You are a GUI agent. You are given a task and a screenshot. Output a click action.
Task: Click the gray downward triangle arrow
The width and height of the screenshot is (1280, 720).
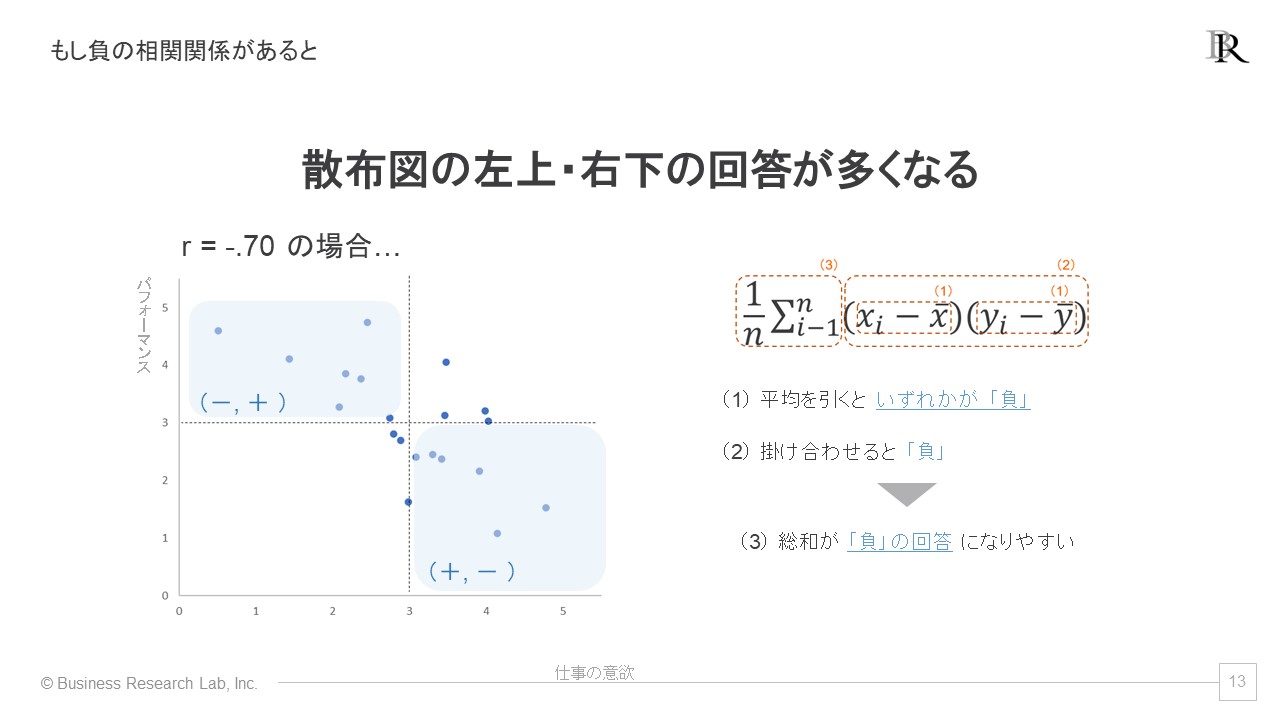[x=907, y=495]
